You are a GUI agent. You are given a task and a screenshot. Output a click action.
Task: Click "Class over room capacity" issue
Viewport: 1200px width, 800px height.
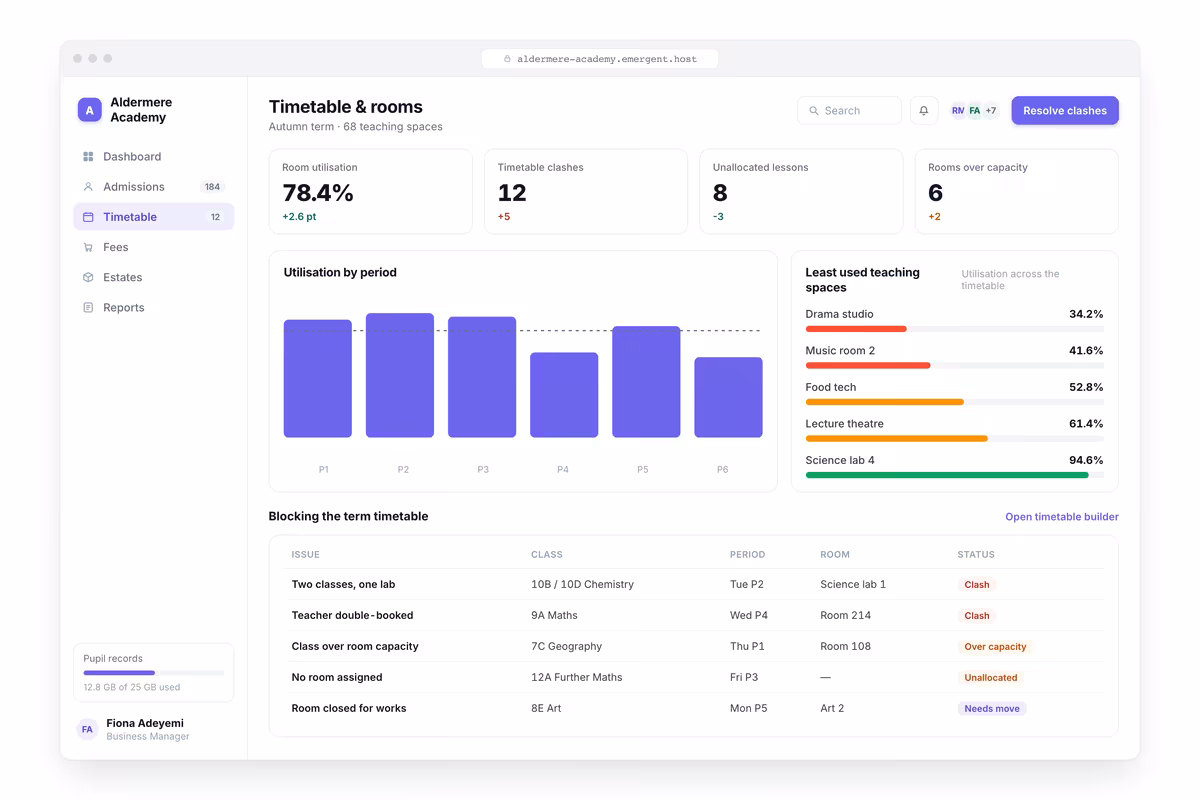(x=355, y=647)
